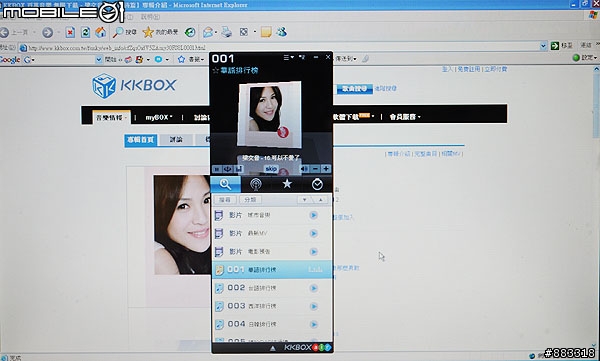This screenshot has height=361, width=600.
Task: Play channel 004 日韓排行榜
Action: pos(313,324)
